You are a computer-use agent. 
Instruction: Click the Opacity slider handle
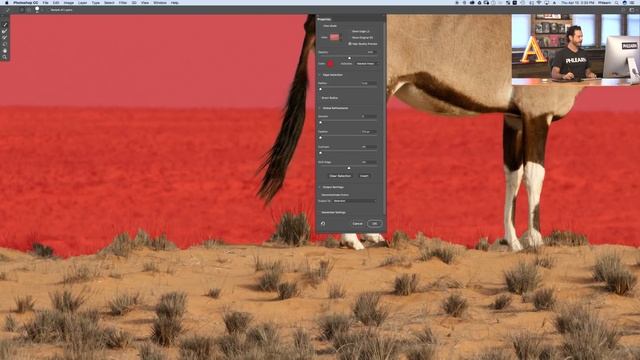tap(349, 58)
